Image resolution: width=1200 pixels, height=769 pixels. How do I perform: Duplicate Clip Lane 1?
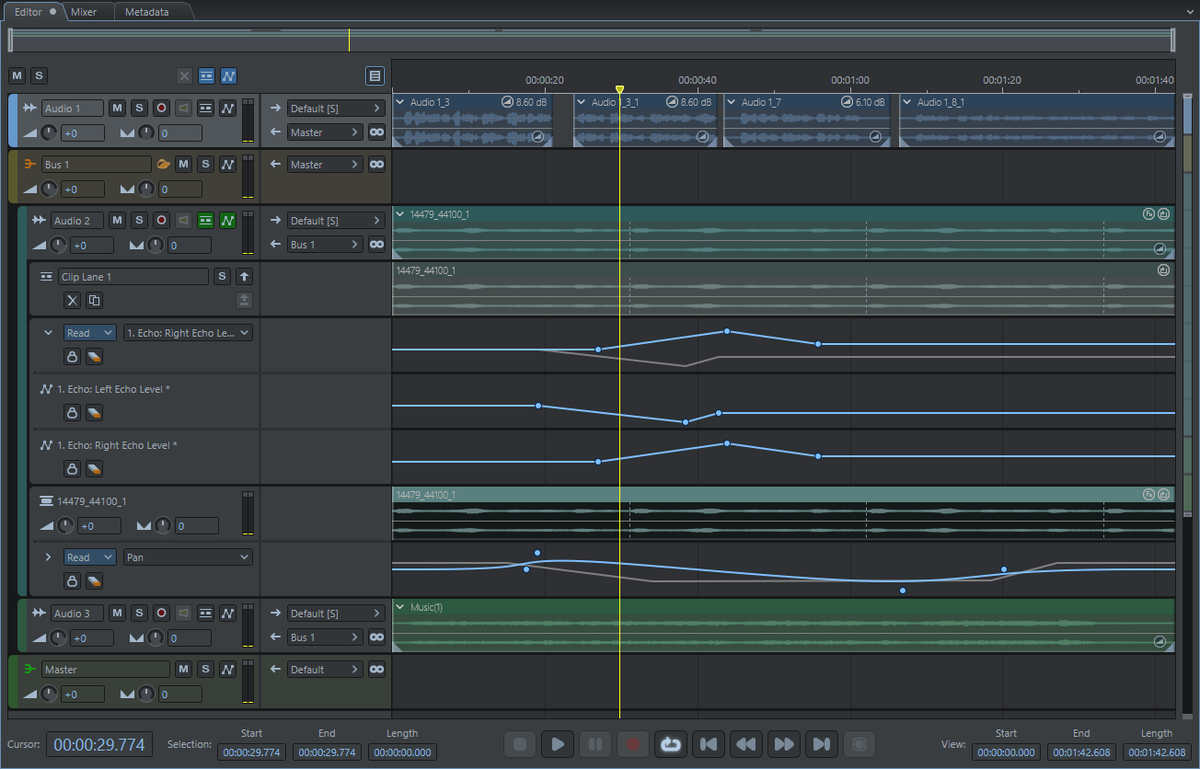click(x=94, y=300)
